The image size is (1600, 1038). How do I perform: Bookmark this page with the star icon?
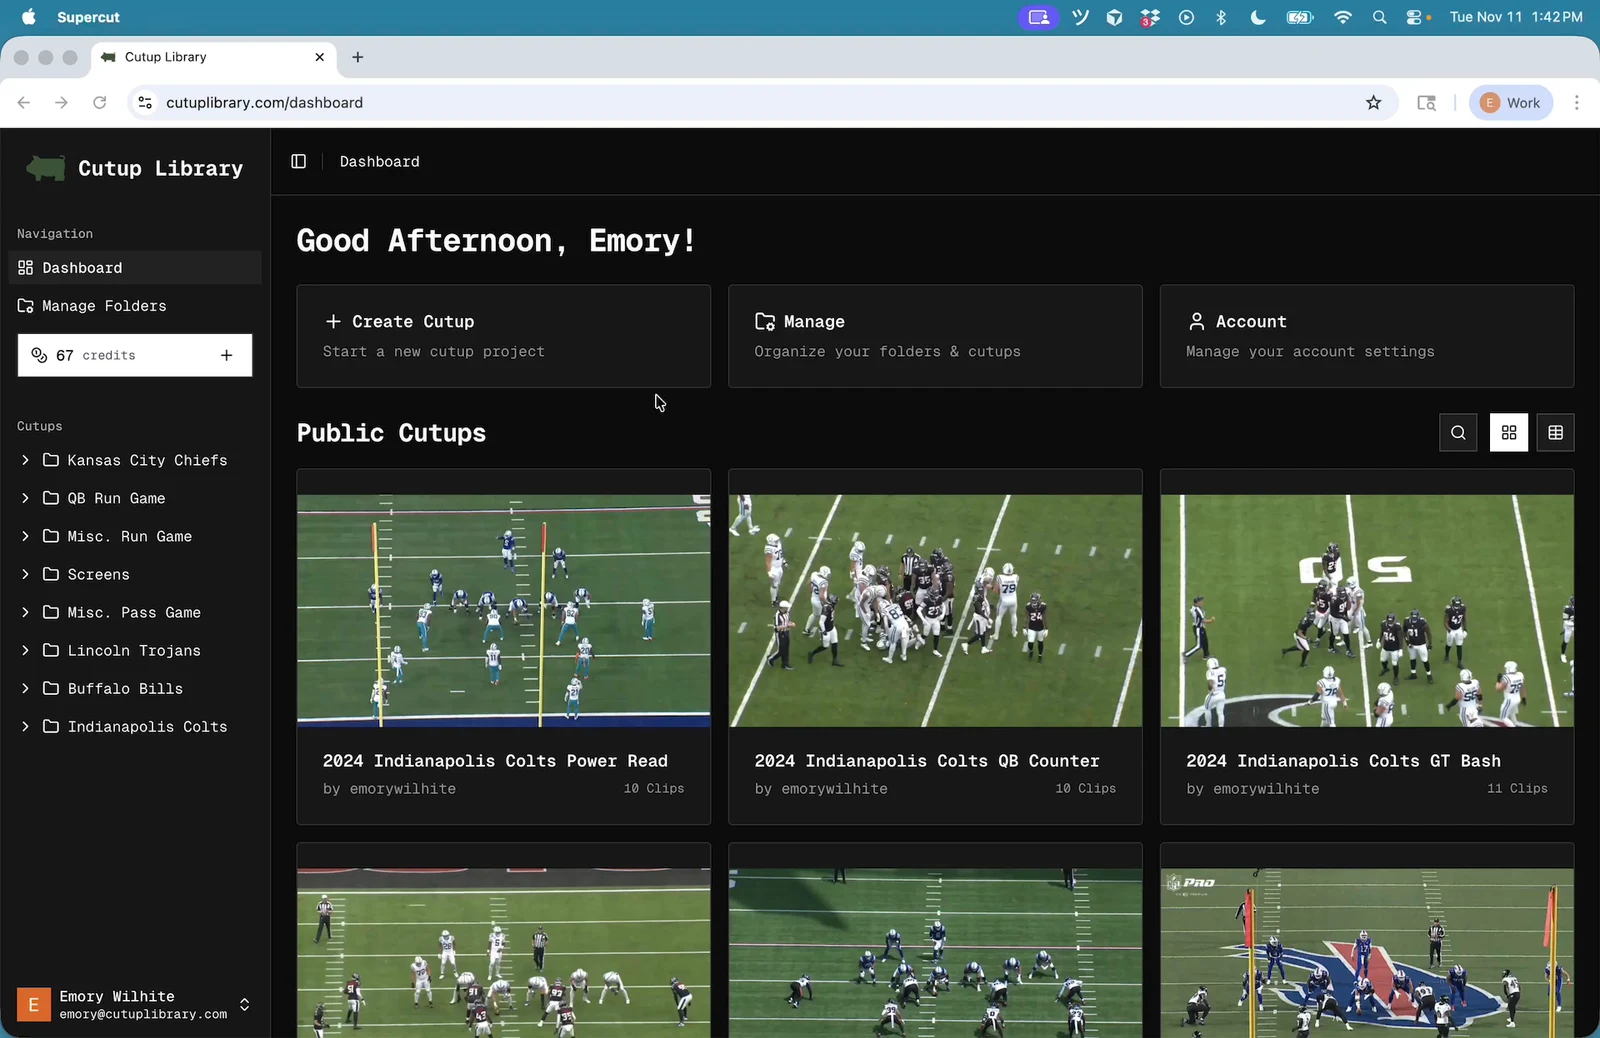click(x=1374, y=103)
